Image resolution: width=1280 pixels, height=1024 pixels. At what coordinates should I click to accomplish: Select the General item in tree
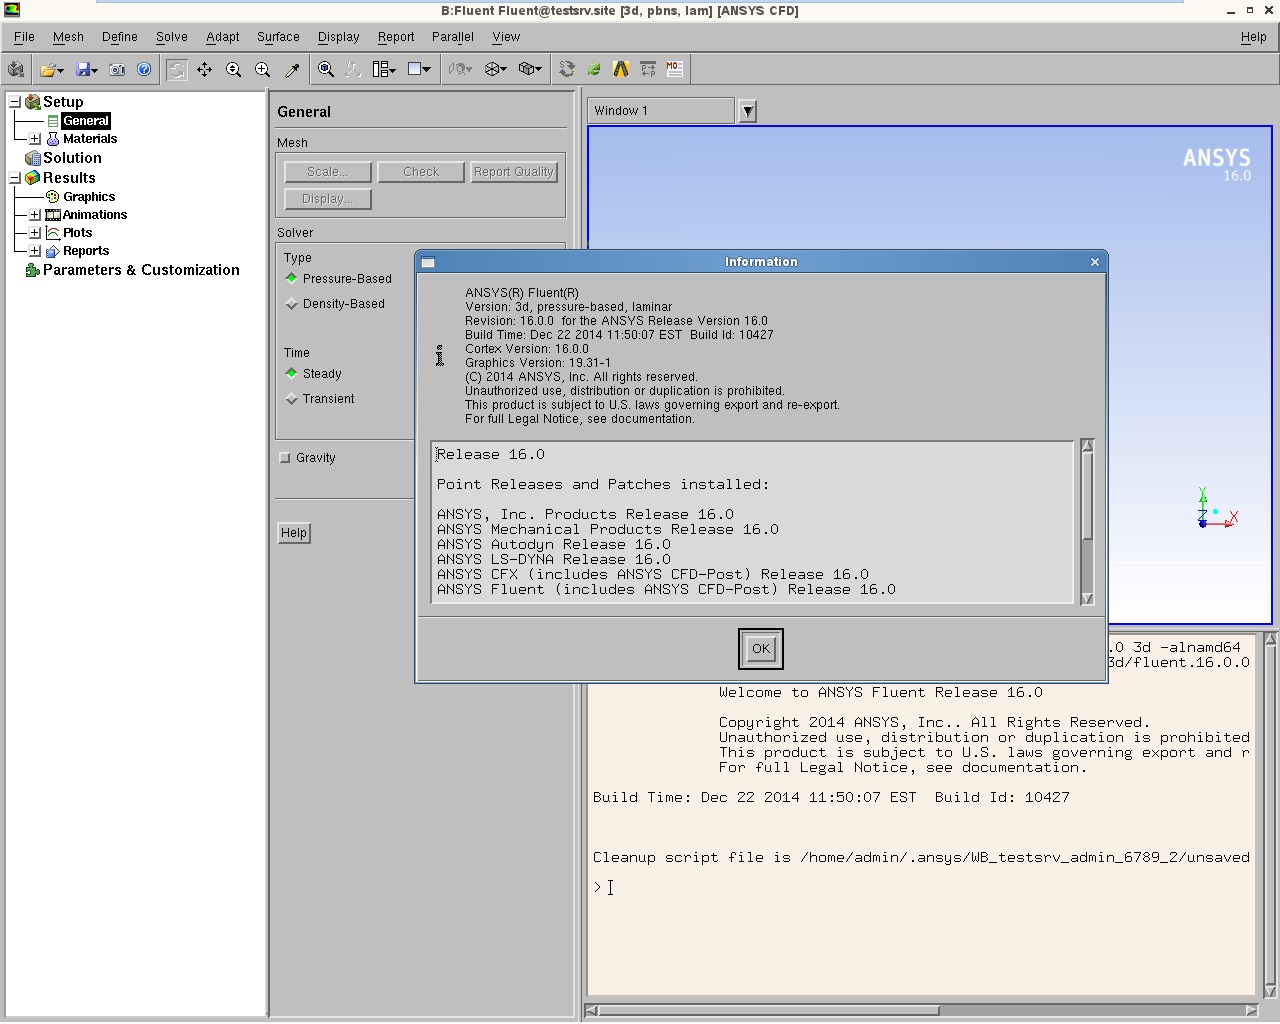(85, 121)
